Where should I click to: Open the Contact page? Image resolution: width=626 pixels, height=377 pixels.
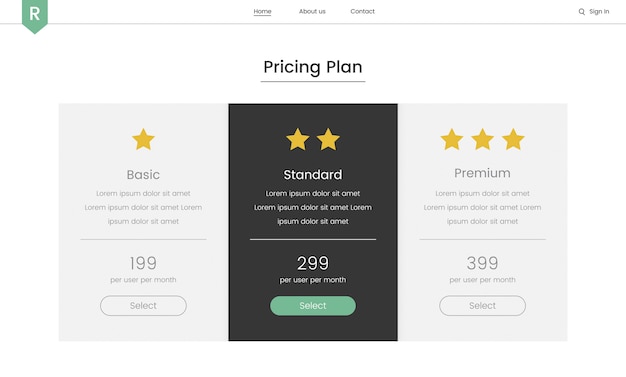[363, 12]
